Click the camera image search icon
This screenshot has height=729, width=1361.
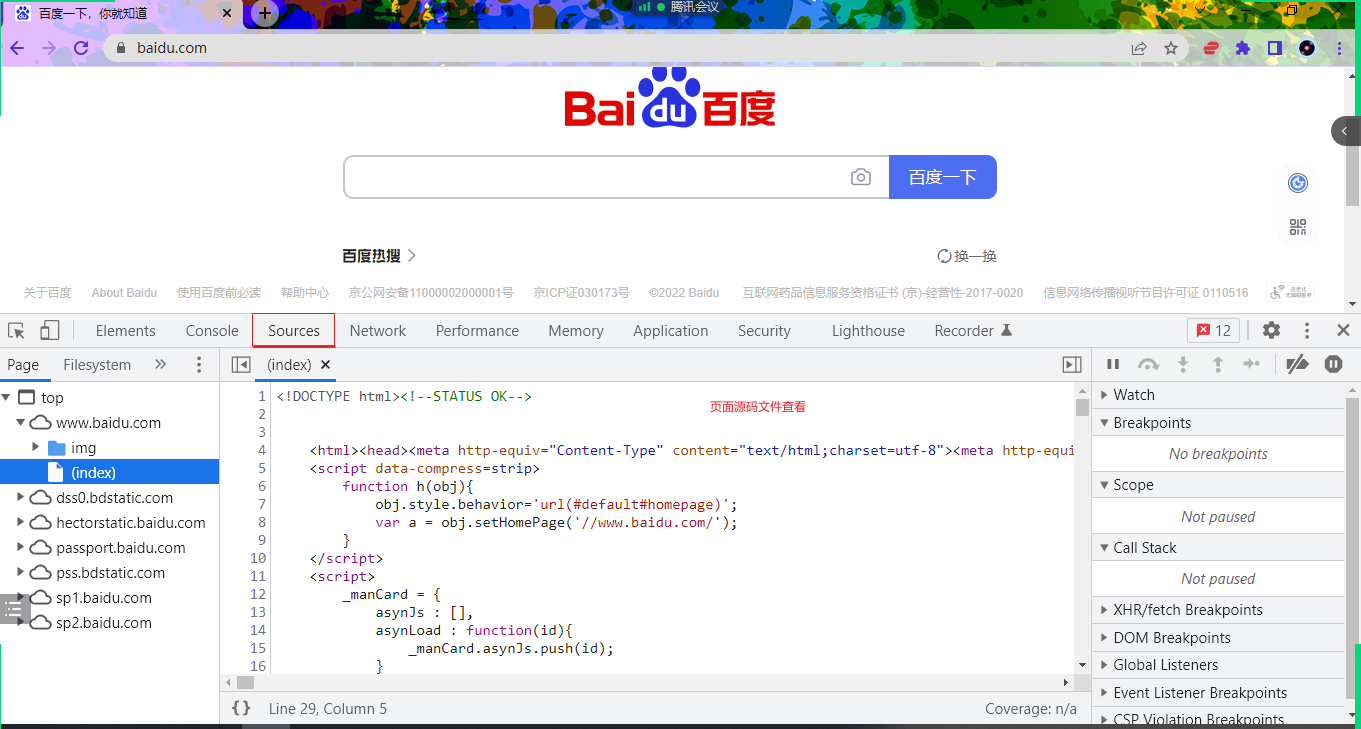point(861,177)
